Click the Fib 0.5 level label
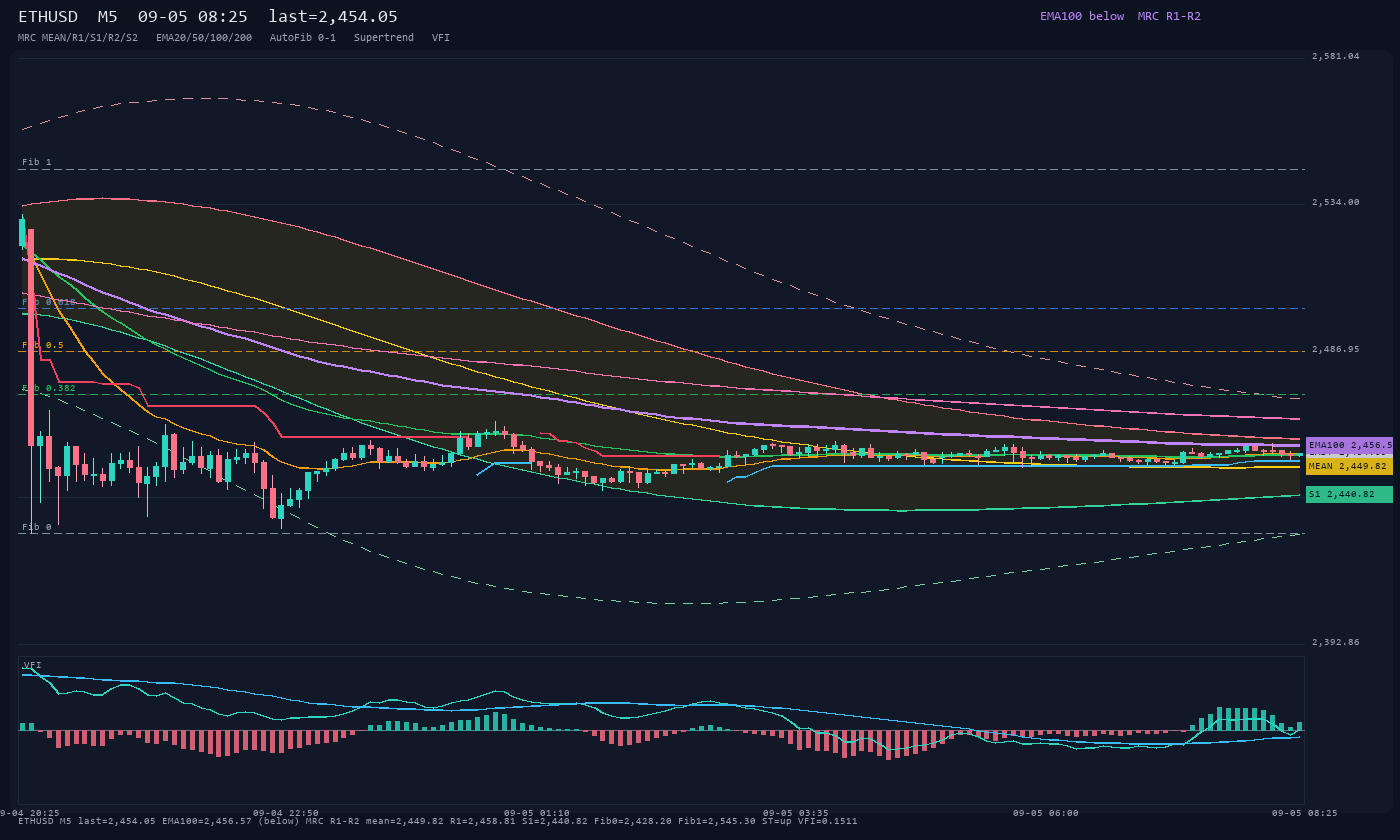The image size is (1400, 840). coord(43,345)
